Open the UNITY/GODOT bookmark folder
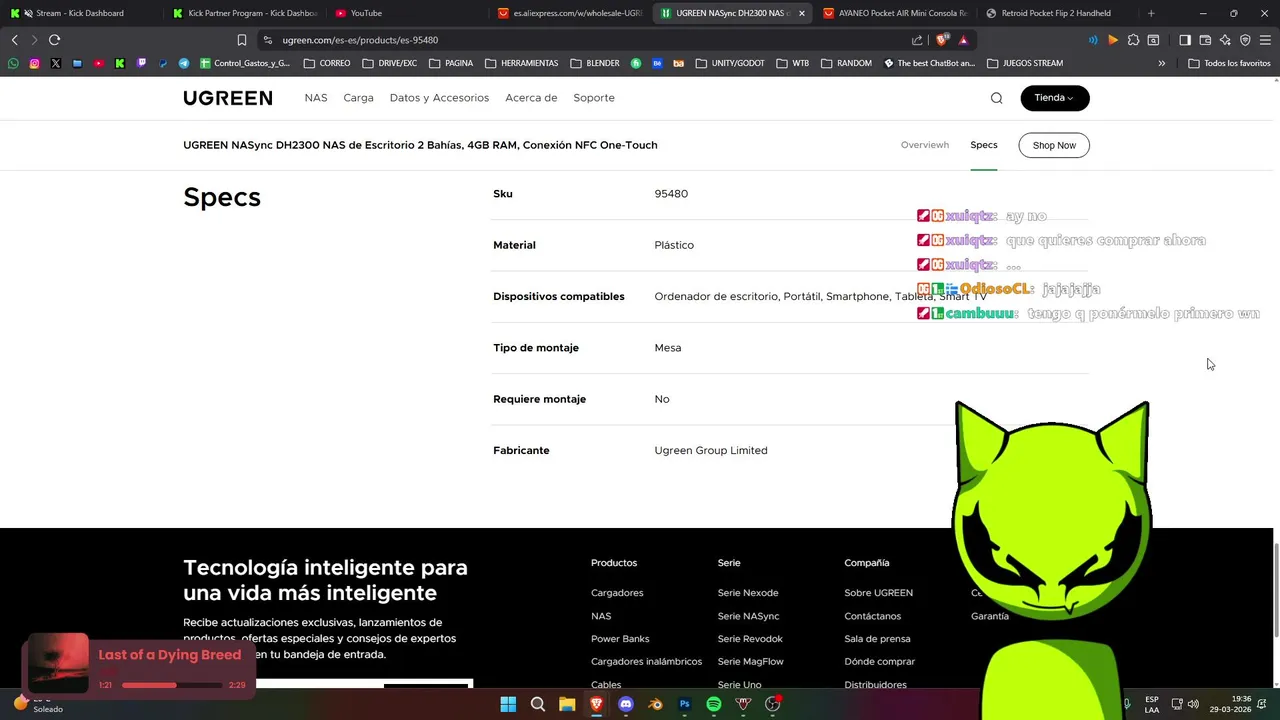1280x720 pixels. point(730,63)
